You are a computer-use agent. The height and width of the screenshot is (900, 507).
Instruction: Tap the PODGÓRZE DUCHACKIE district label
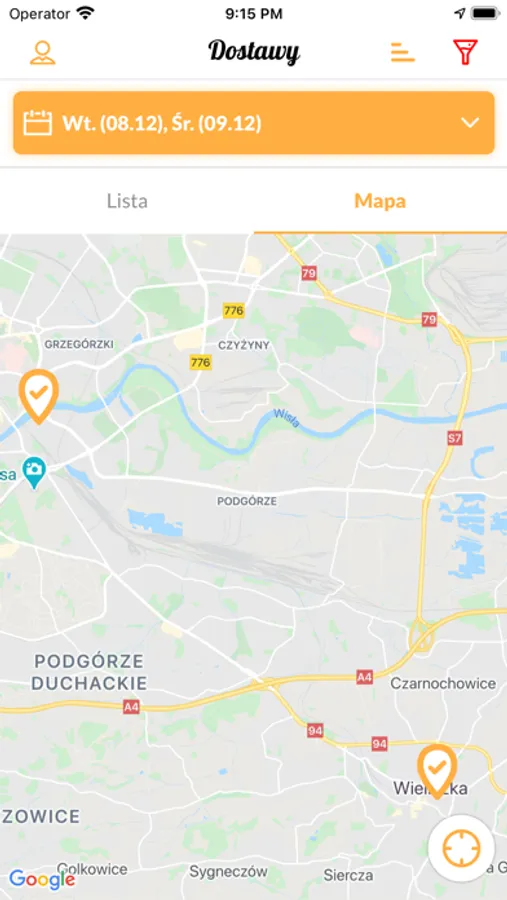point(89,672)
